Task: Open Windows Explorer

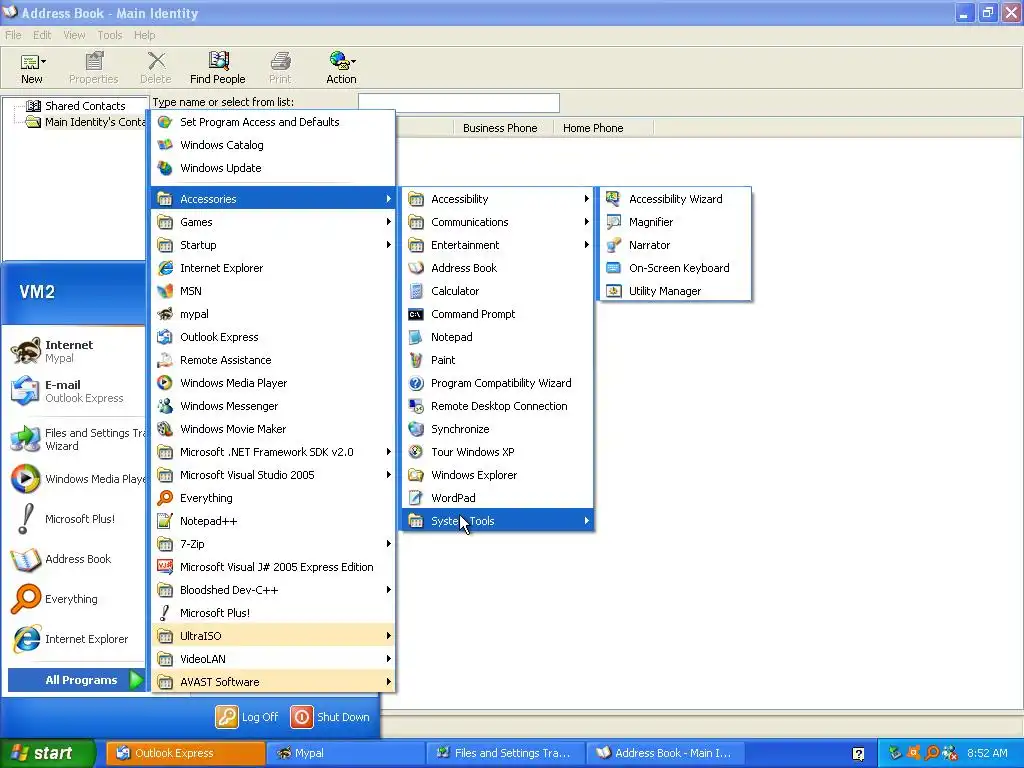Action: [x=498, y=475]
